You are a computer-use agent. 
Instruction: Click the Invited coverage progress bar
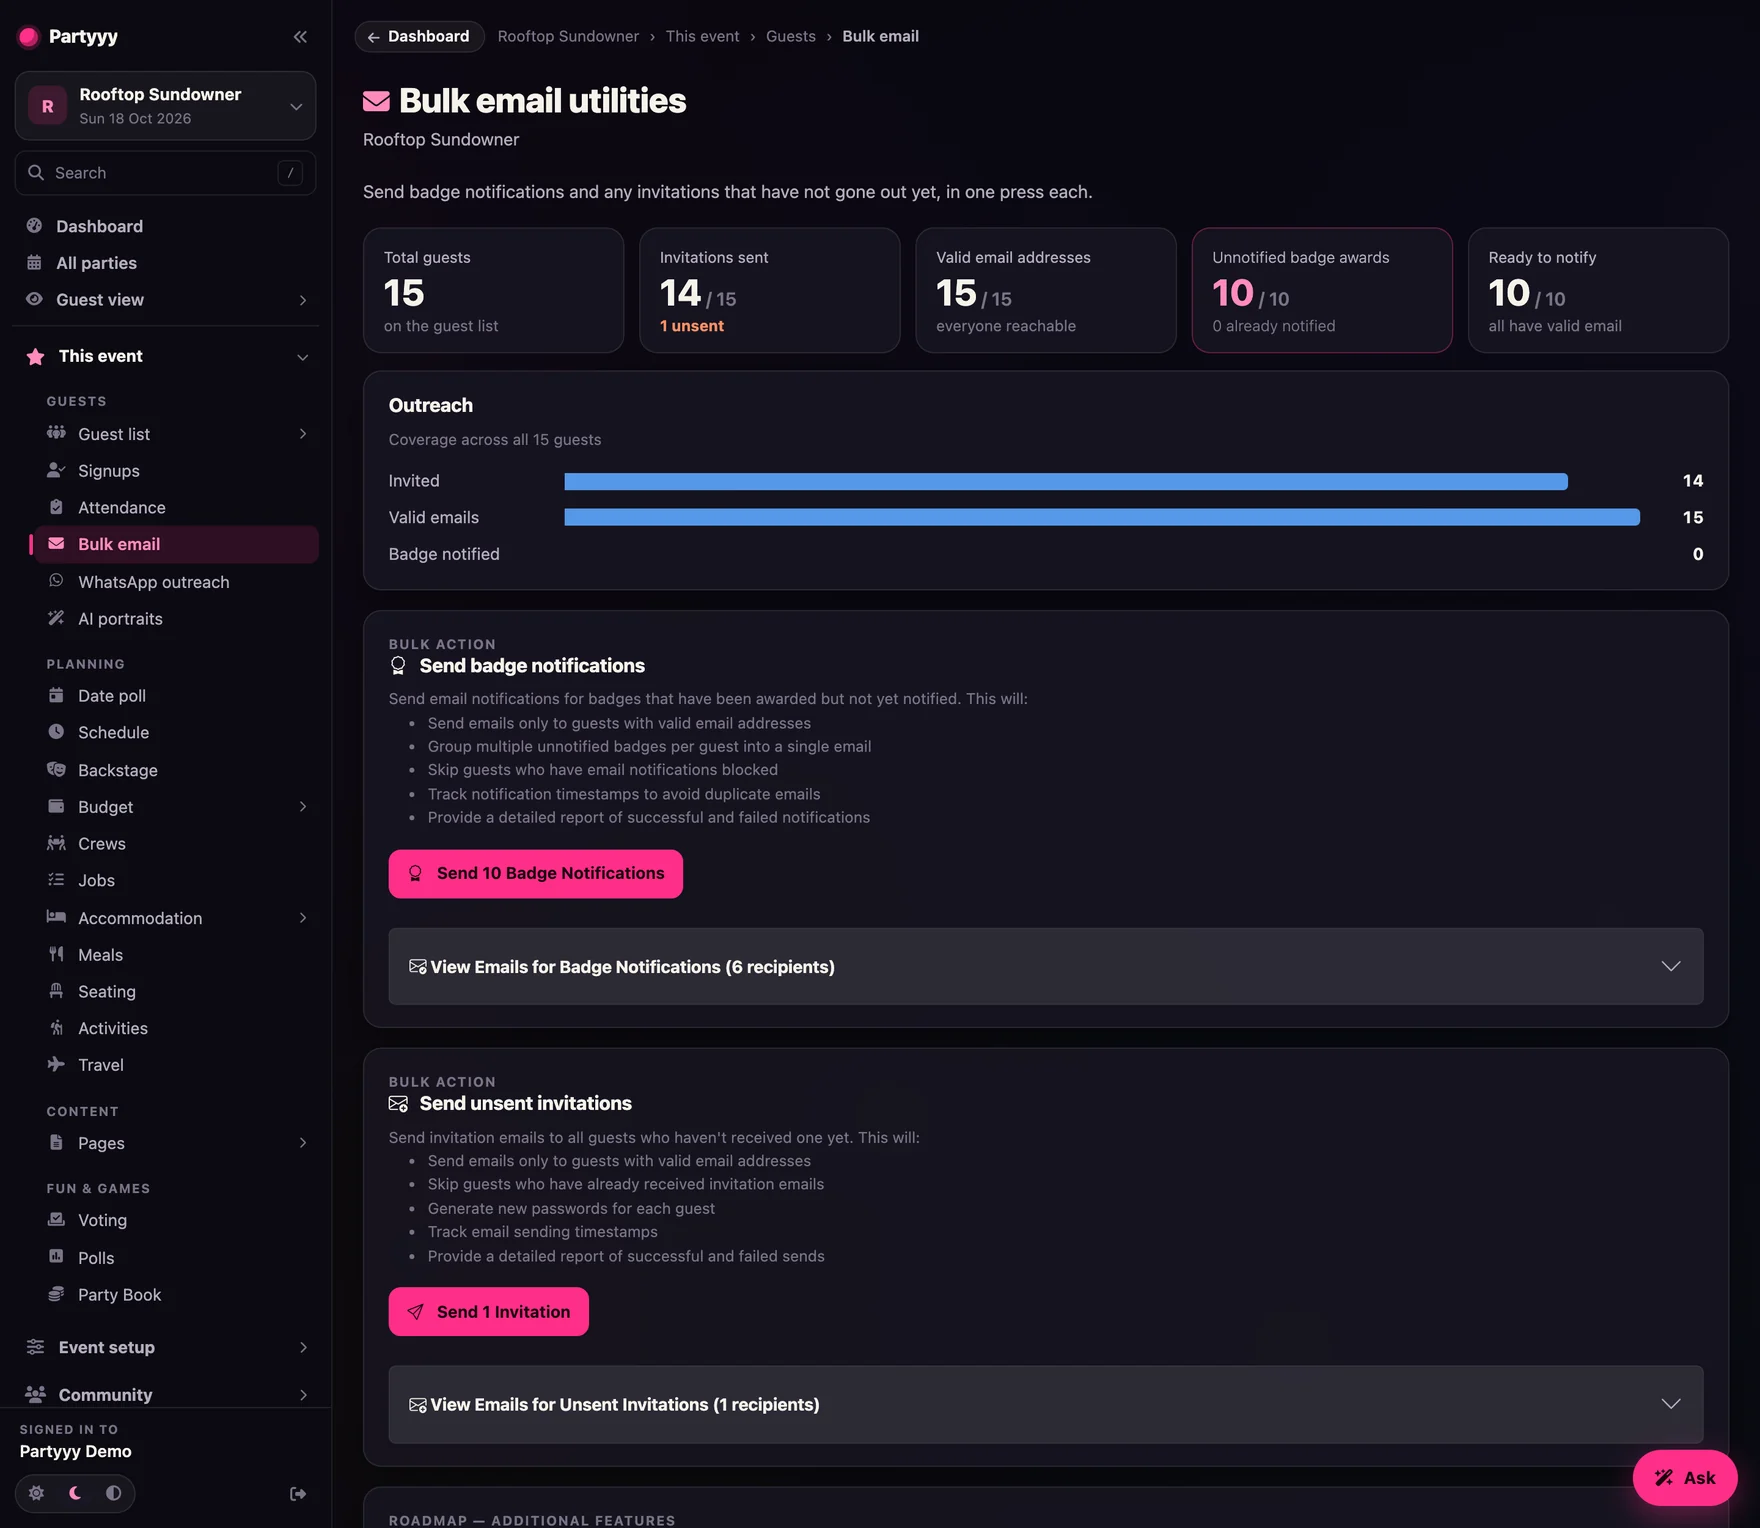1066,481
